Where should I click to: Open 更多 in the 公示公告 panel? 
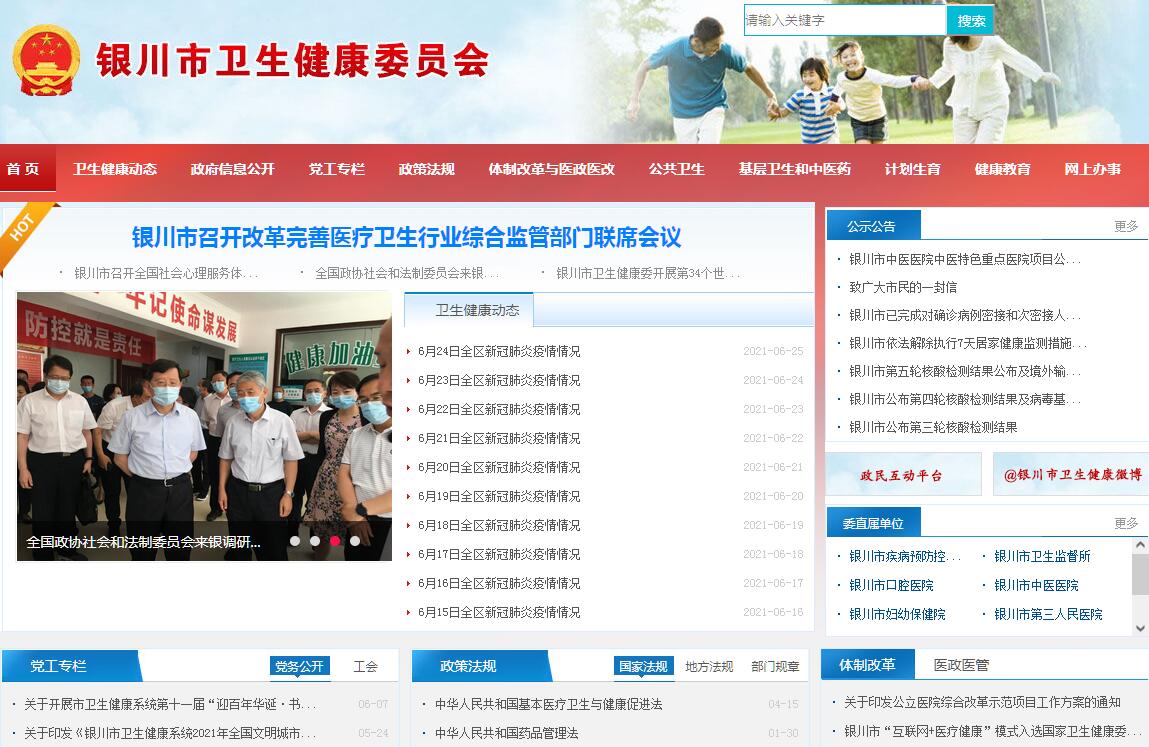pos(1126,226)
